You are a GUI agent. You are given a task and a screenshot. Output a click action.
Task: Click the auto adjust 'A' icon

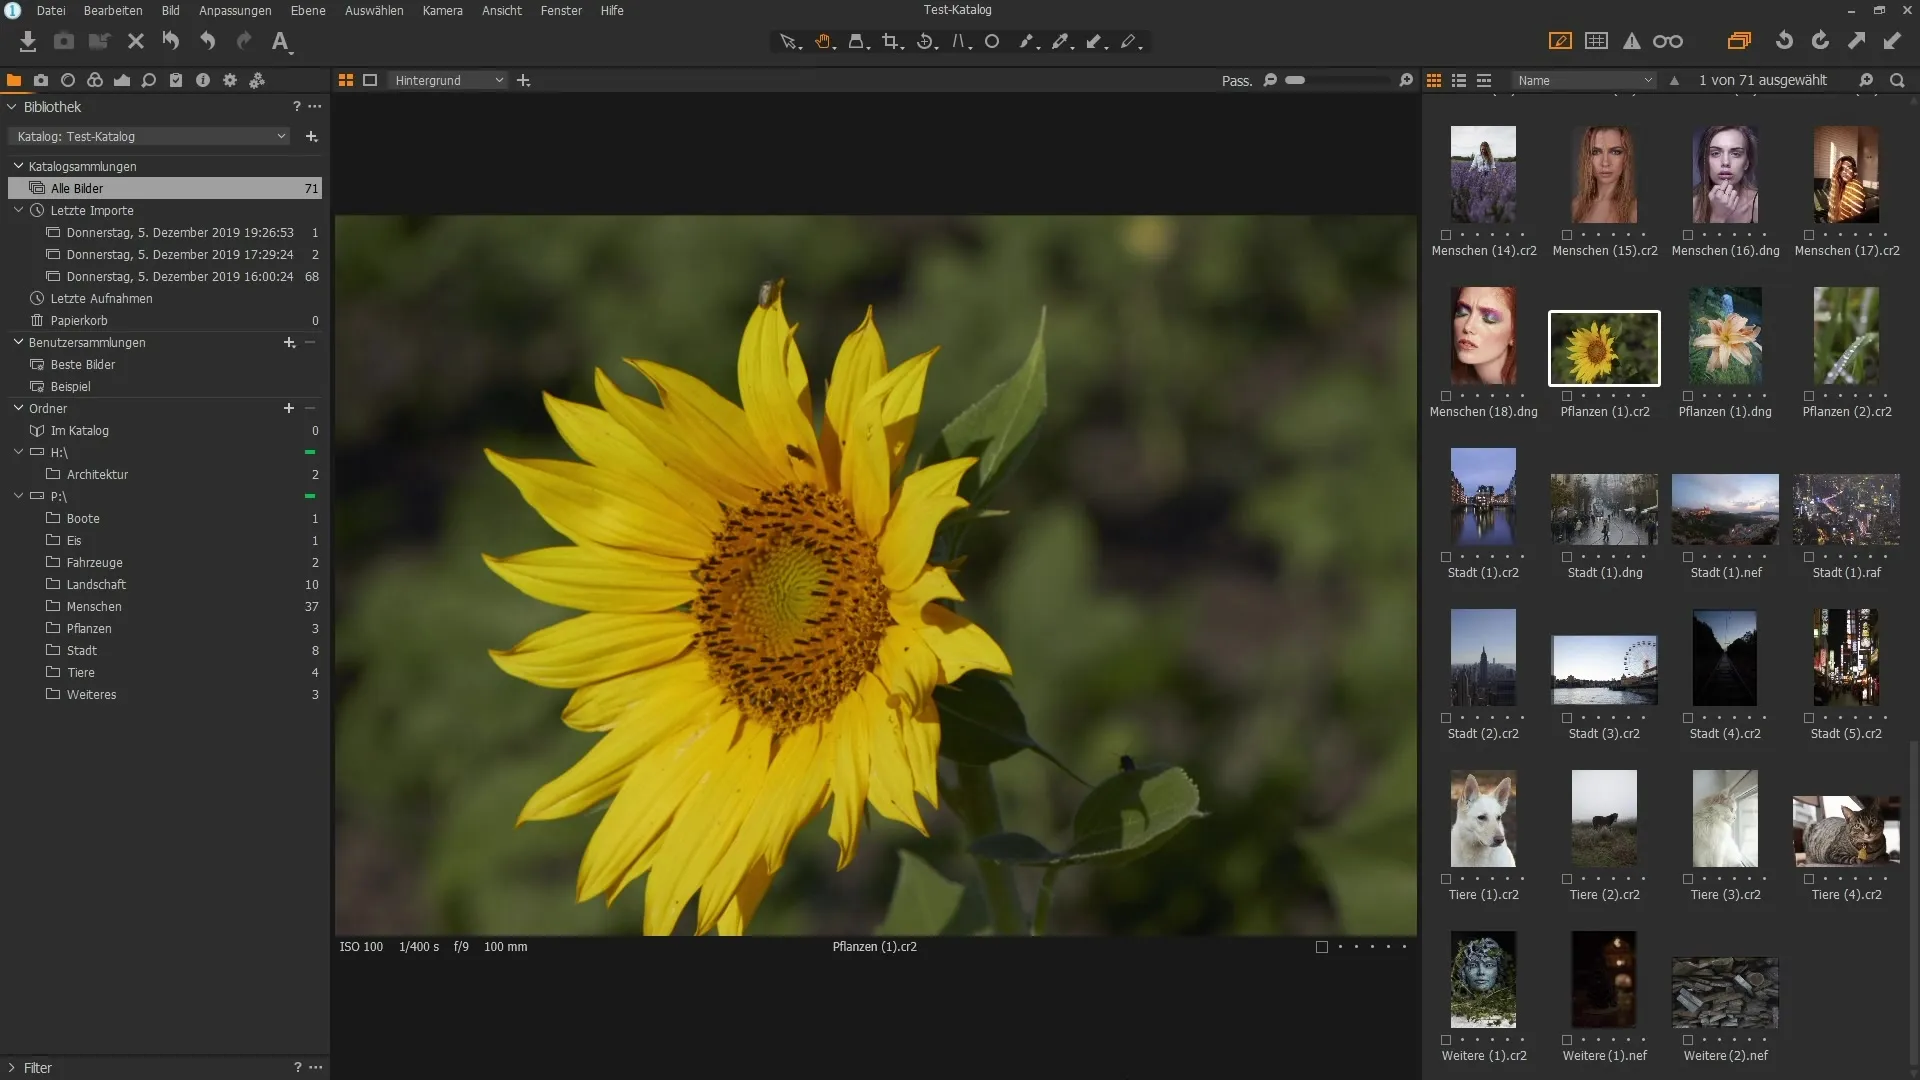pos(281,41)
